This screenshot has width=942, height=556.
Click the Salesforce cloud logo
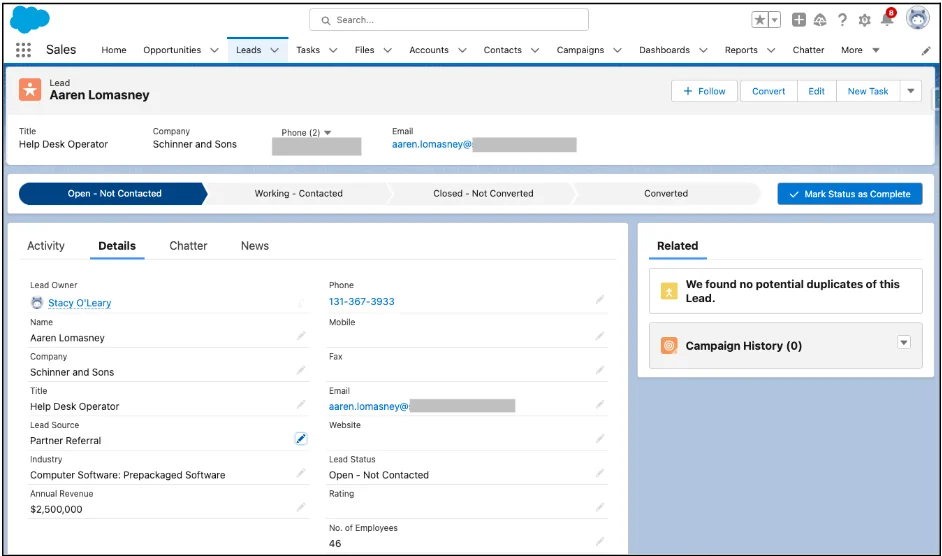point(30,20)
